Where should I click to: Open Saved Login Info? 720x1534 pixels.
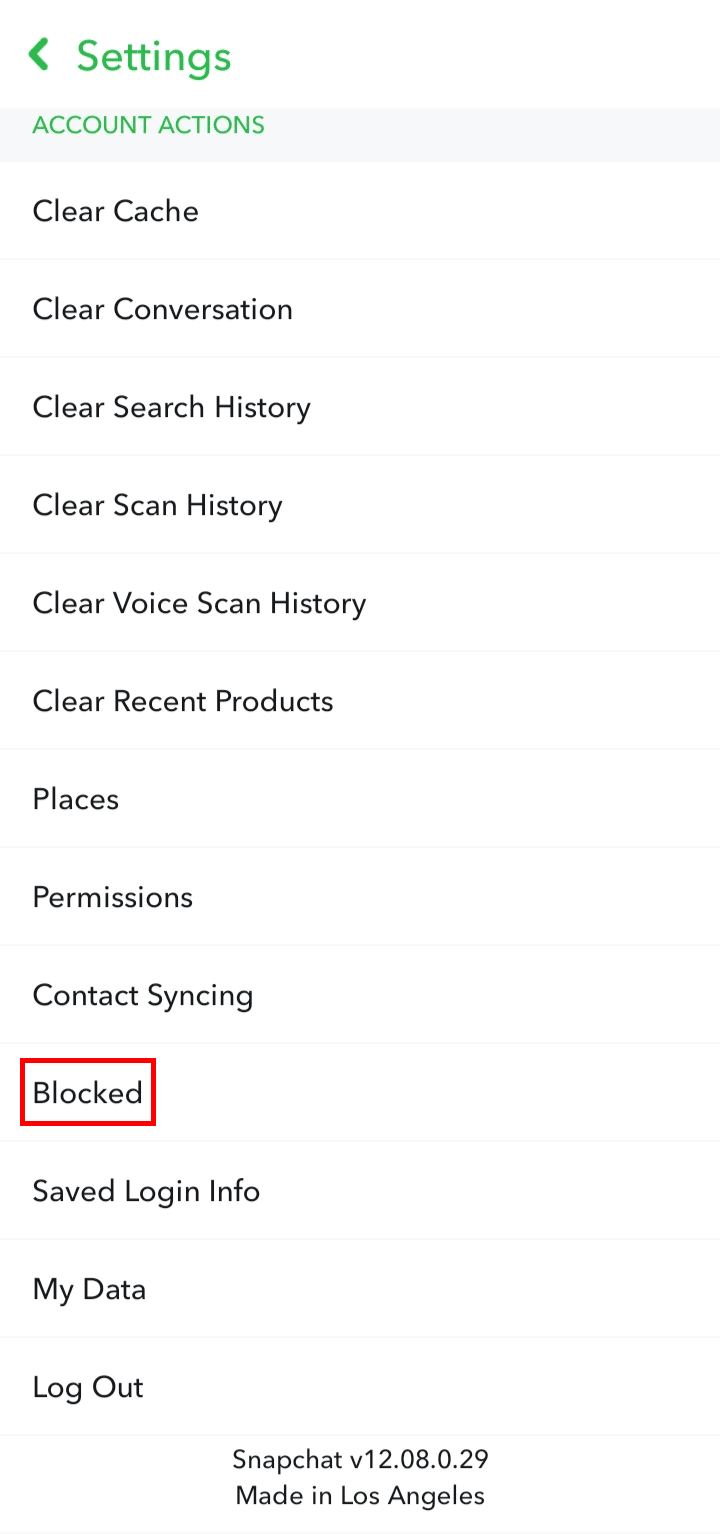[146, 1191]
